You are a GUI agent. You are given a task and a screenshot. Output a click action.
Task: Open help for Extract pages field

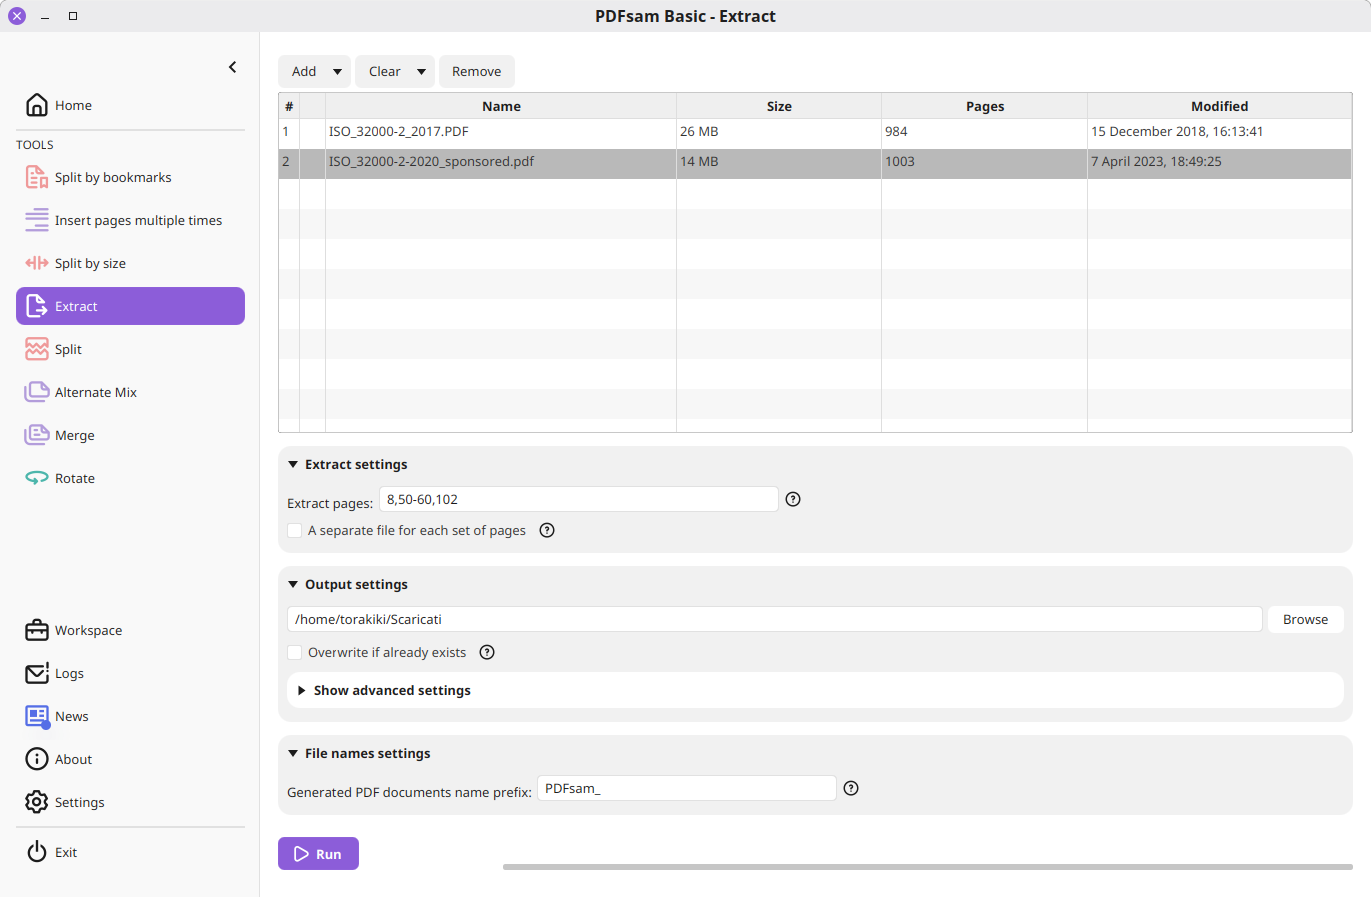[793, 499]
